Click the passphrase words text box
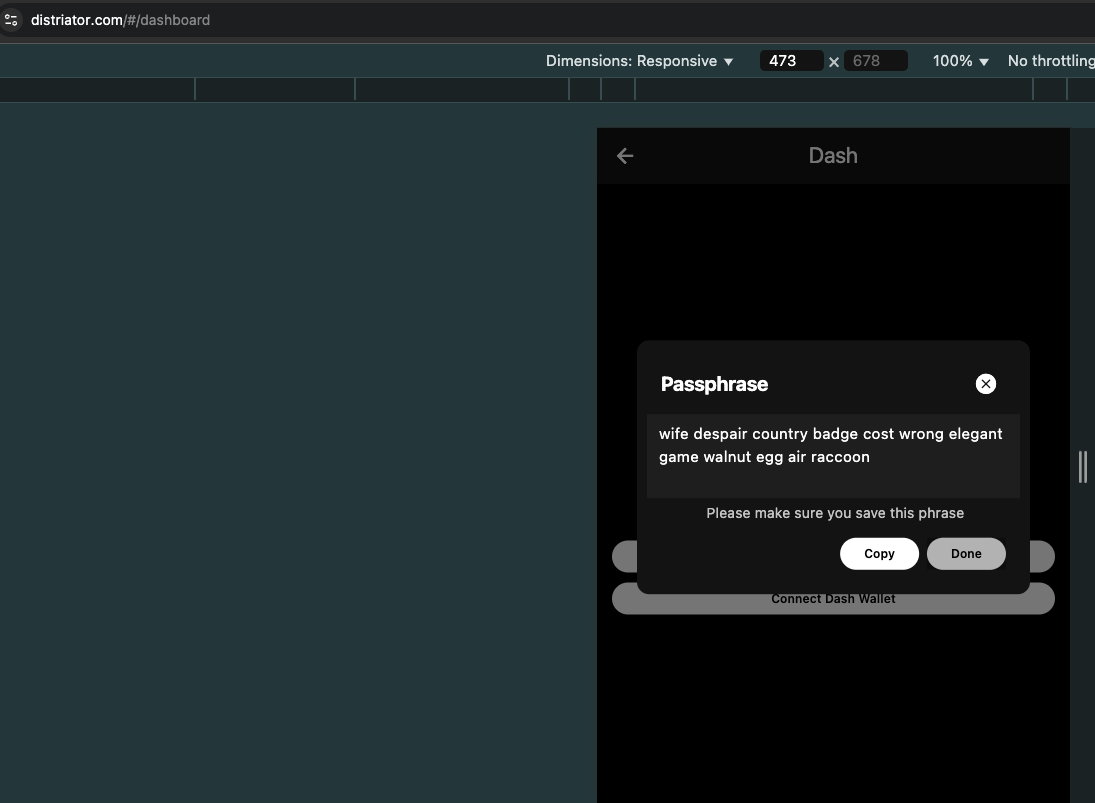Viewport: 1095px width, 803px height. tap(833, 456)
